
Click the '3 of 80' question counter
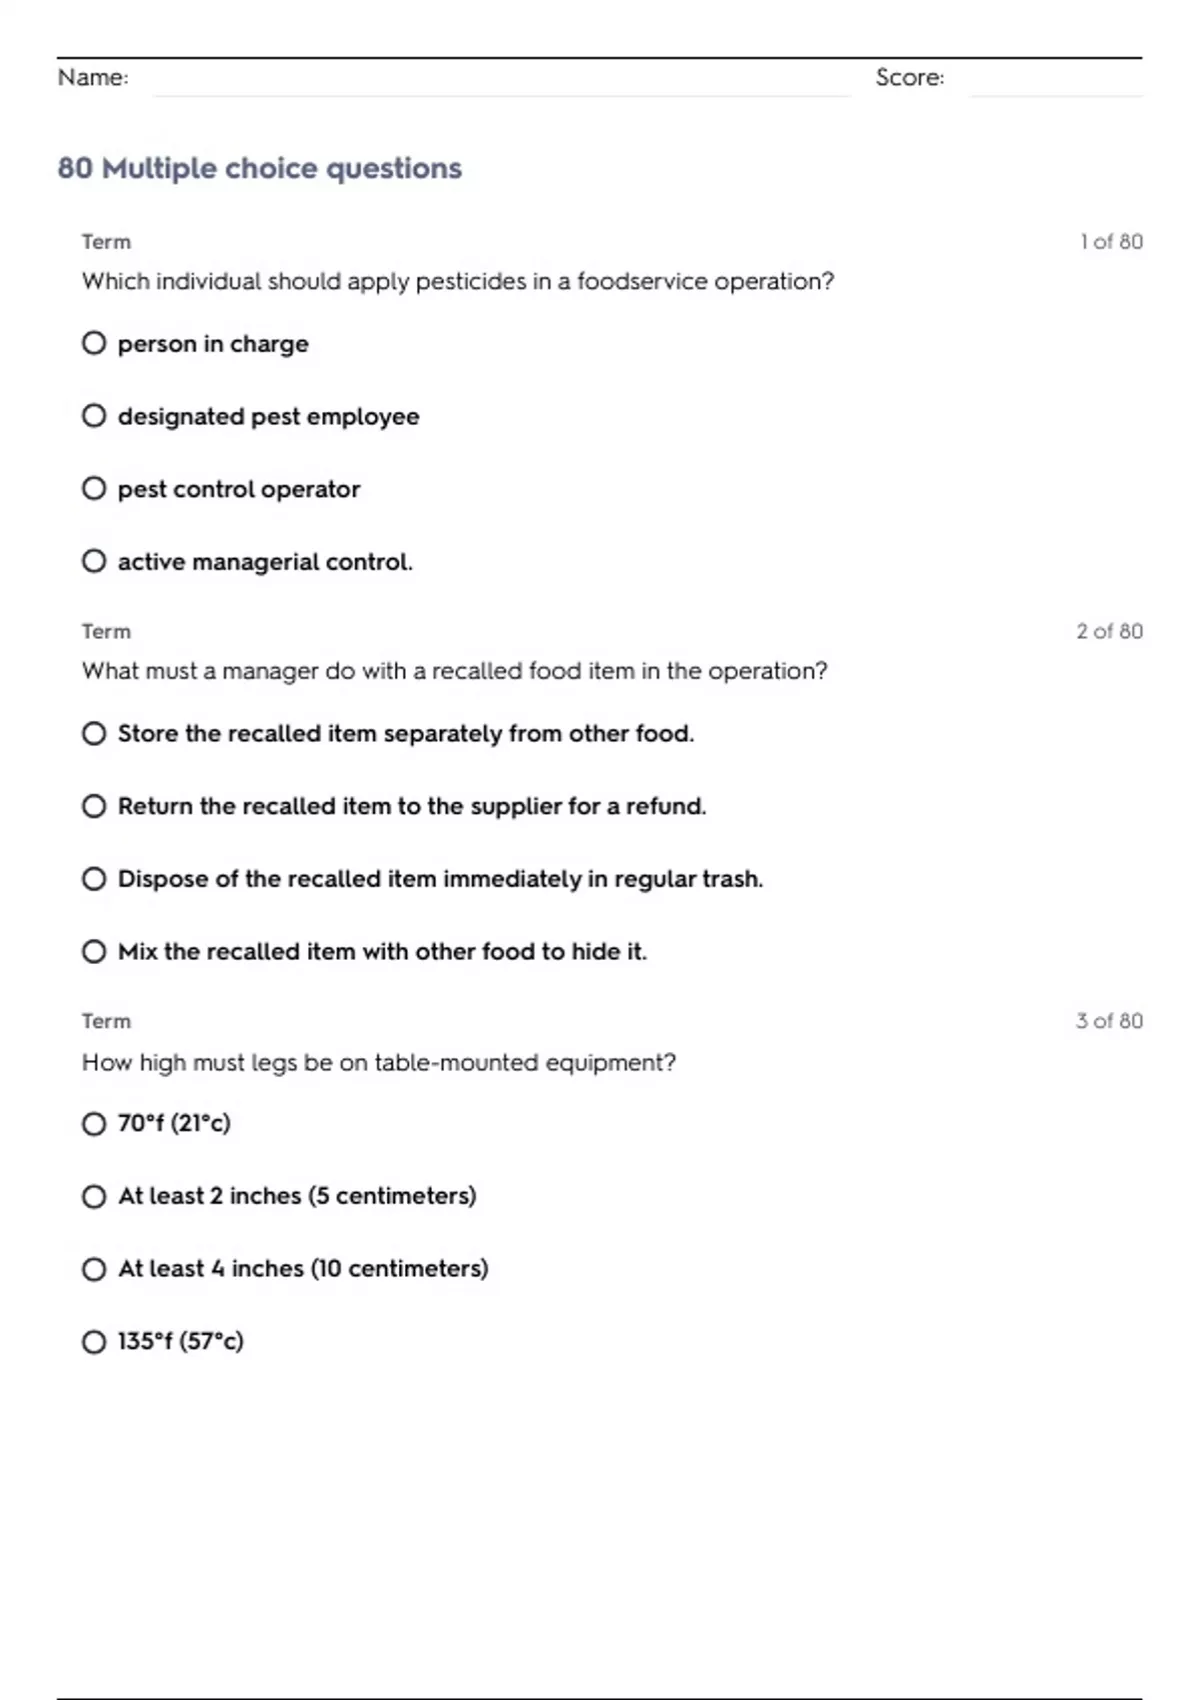(x=1109, y=1021)
